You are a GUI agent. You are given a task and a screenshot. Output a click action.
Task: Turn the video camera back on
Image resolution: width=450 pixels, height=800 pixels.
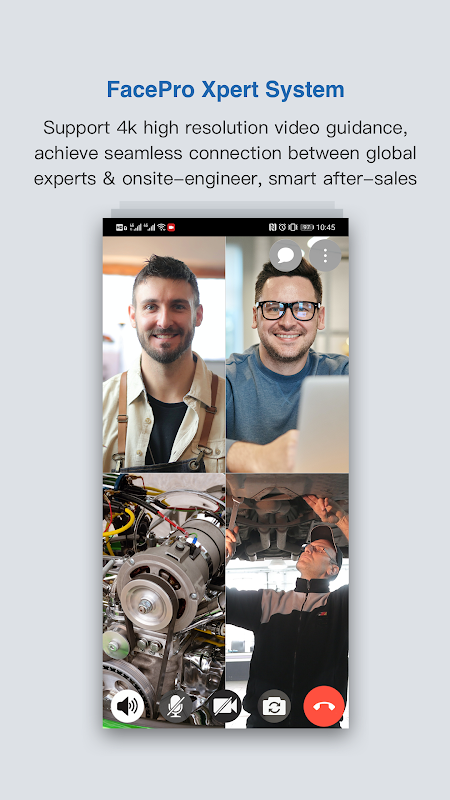pos(226,707)
